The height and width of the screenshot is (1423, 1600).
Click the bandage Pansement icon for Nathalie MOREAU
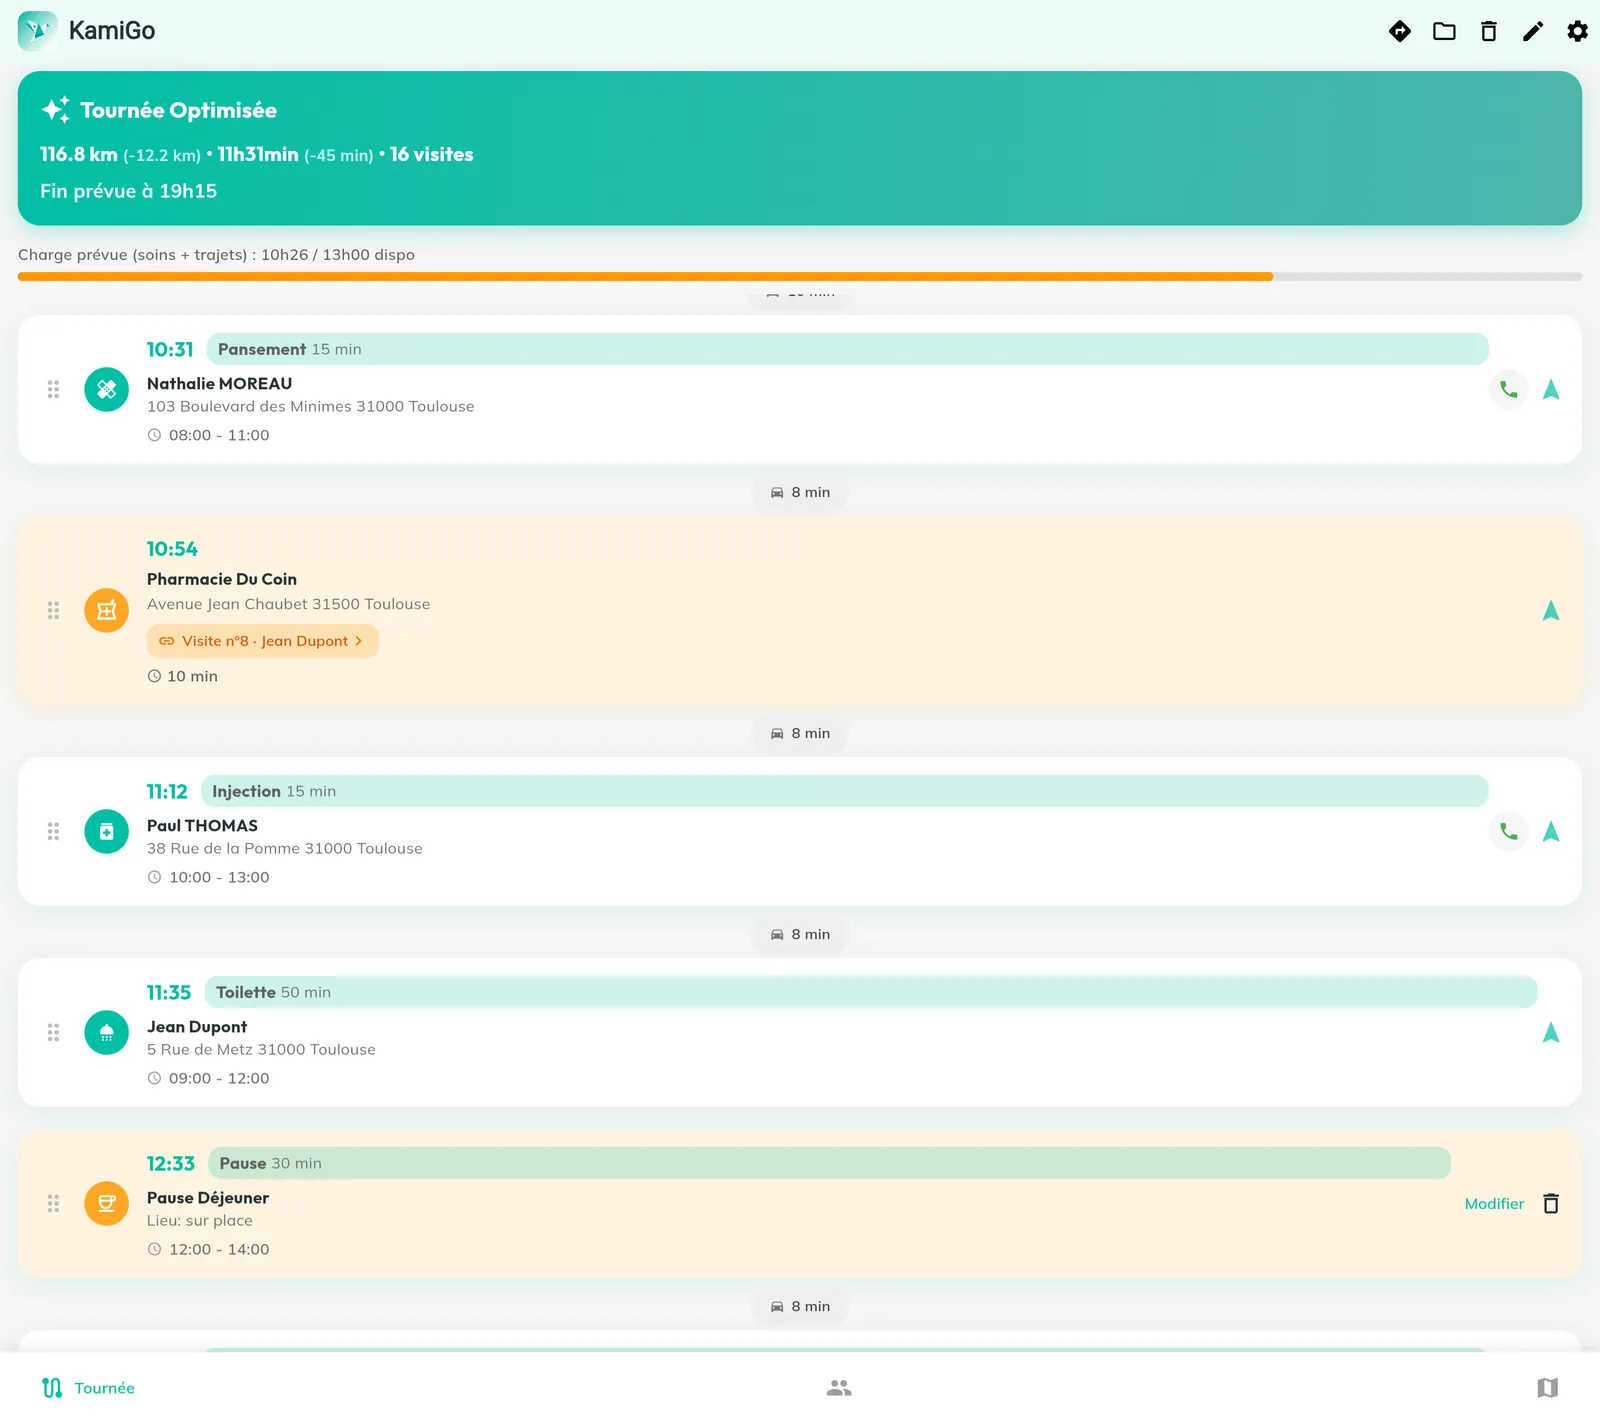[107, 390]
